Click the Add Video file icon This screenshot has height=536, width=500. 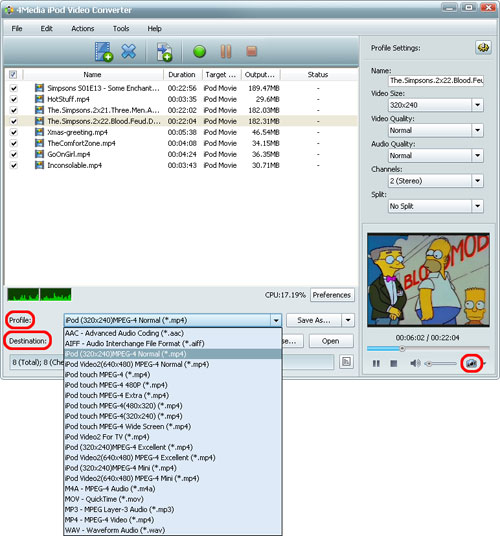(x=104, y=52)
